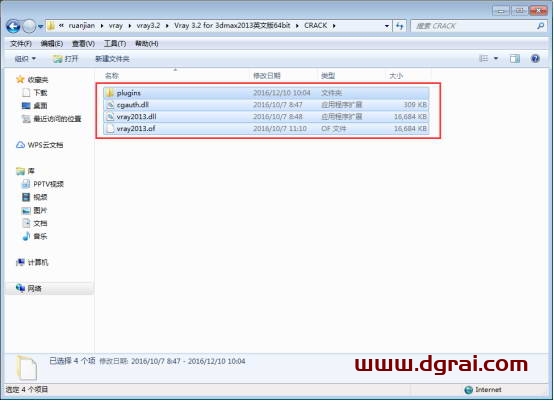Sort by the 修改日期 column header

pyautogui.click(x=267, y=76)
